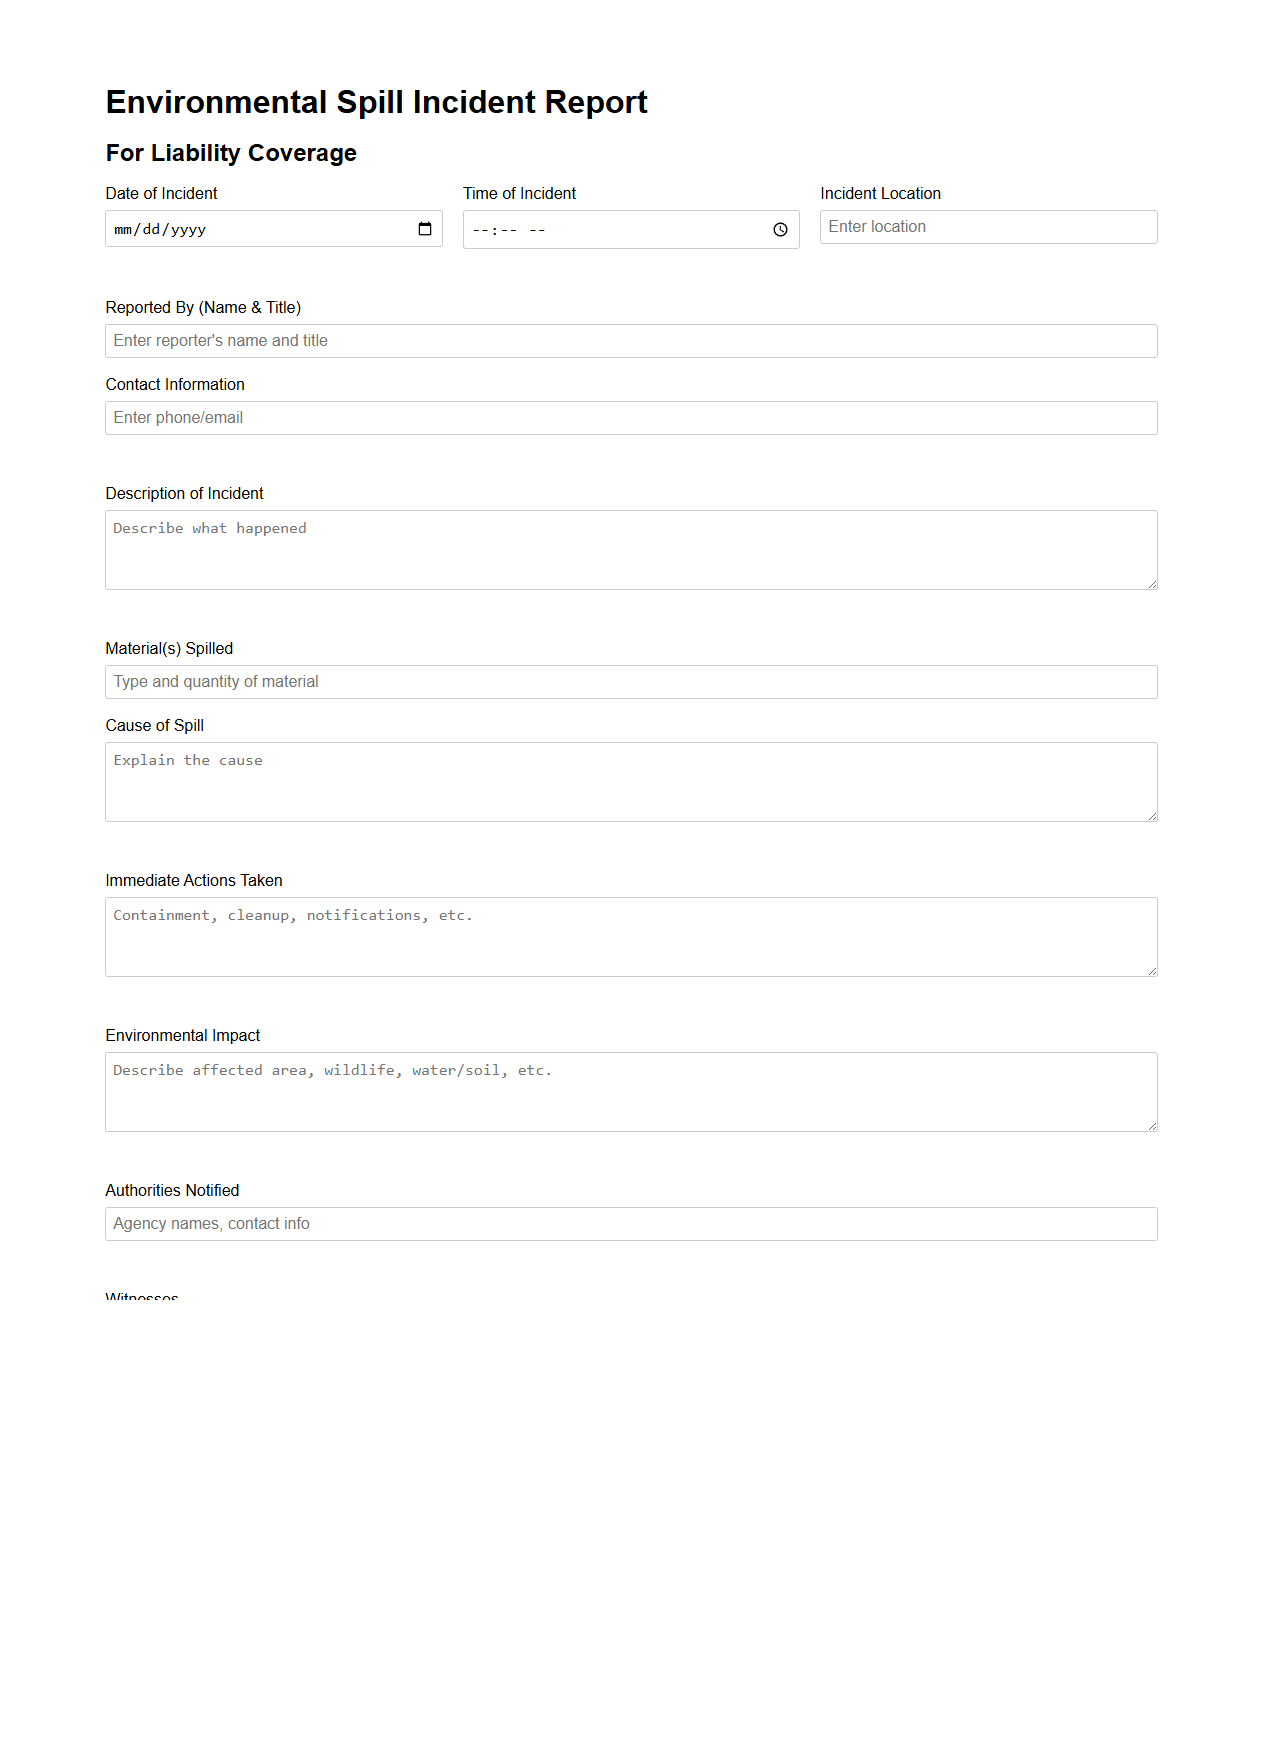Open the date picker calendar icon

coord(424,228)
